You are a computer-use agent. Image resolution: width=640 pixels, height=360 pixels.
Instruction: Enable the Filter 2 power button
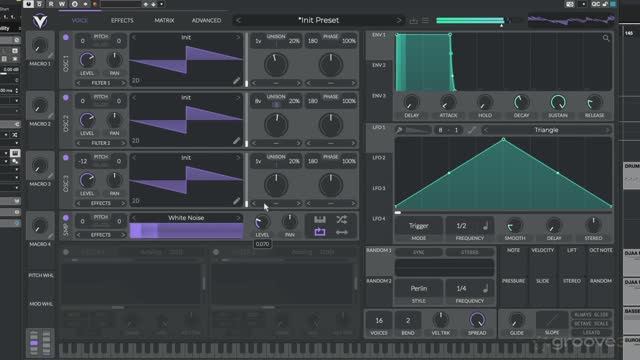[216, 252]
